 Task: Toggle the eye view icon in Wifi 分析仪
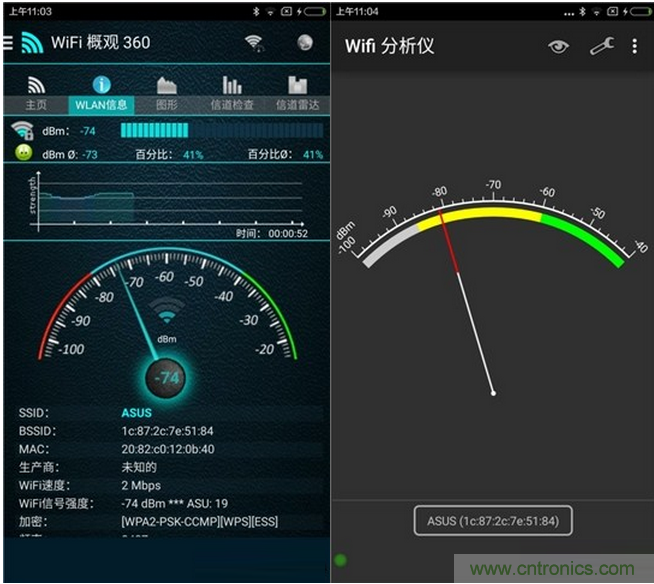pos(558,47)
